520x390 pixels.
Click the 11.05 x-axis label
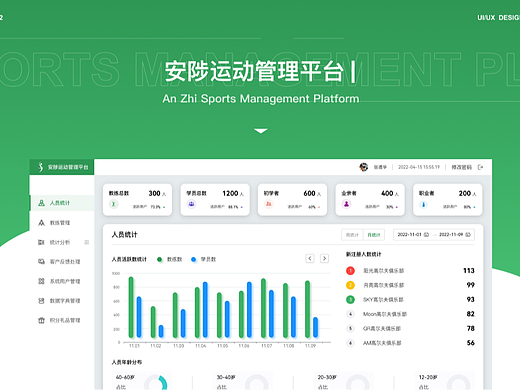point(222,346)
